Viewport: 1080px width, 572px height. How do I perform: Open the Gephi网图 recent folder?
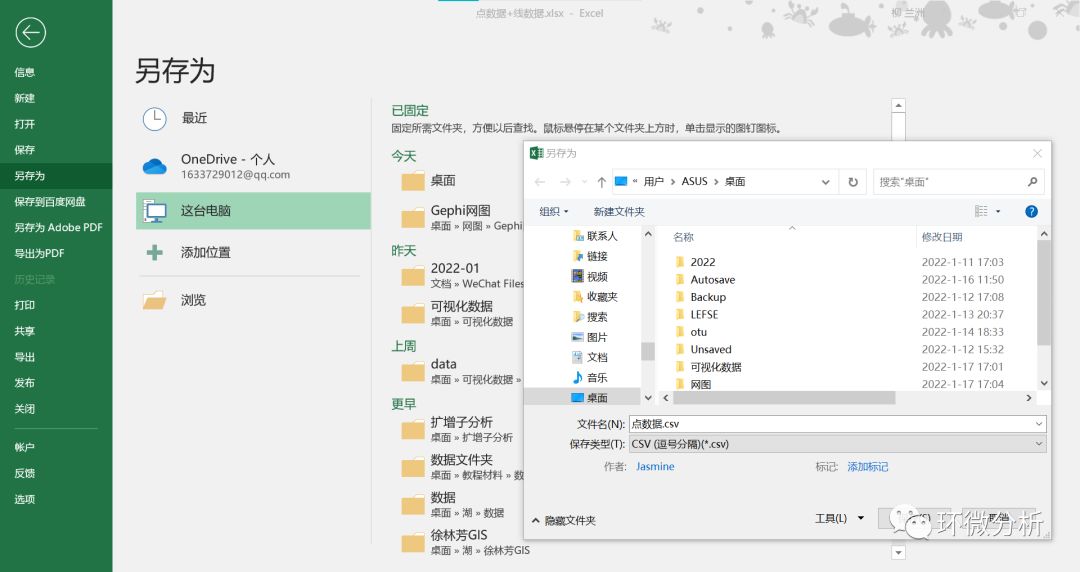tap(458, 217)
